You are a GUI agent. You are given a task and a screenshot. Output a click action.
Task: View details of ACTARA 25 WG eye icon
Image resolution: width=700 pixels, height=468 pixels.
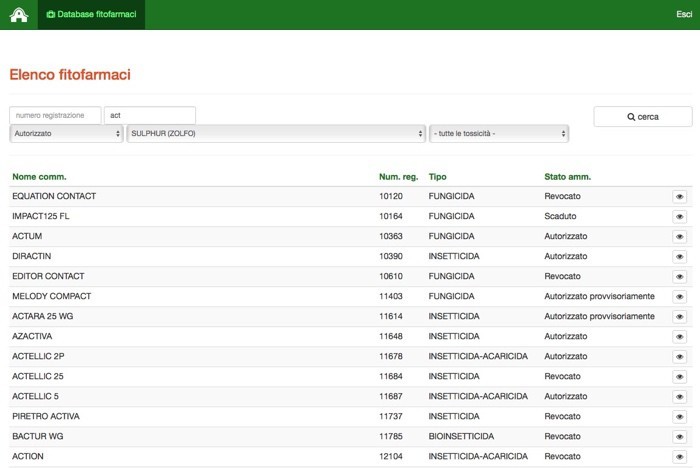[x=679, y=317]
